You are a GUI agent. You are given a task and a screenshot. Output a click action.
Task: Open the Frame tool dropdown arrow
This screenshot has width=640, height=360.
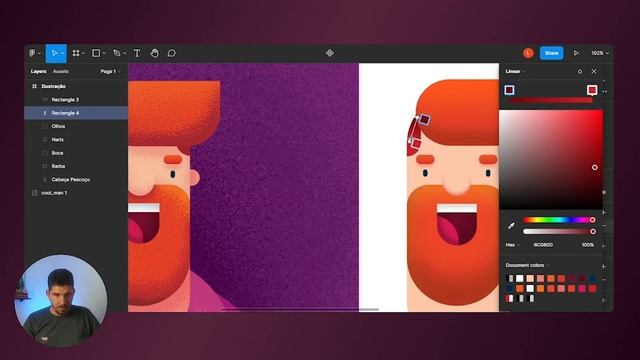pos(83,53)
